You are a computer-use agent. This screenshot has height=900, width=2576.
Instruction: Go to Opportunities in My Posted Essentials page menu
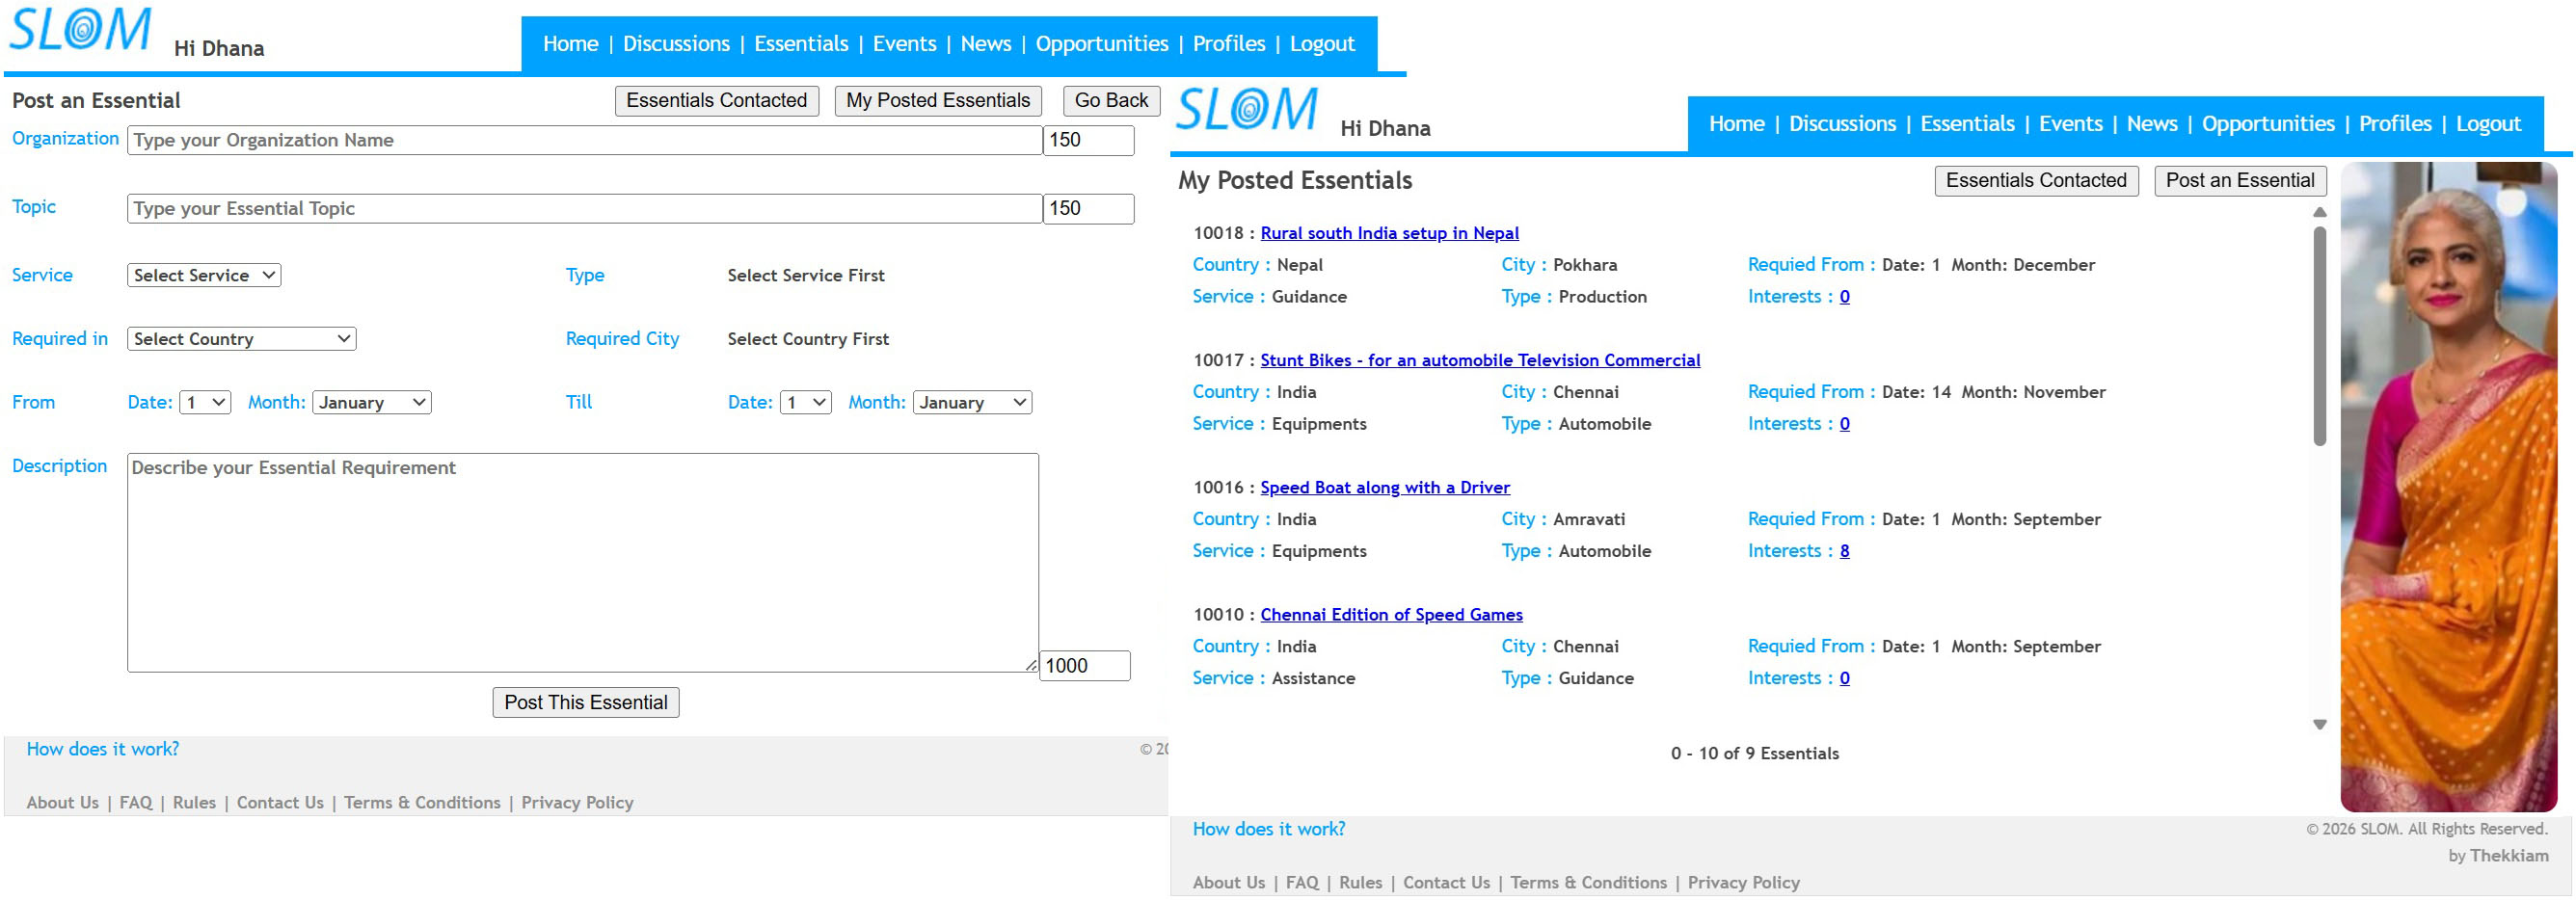(x=2268, y=124)
